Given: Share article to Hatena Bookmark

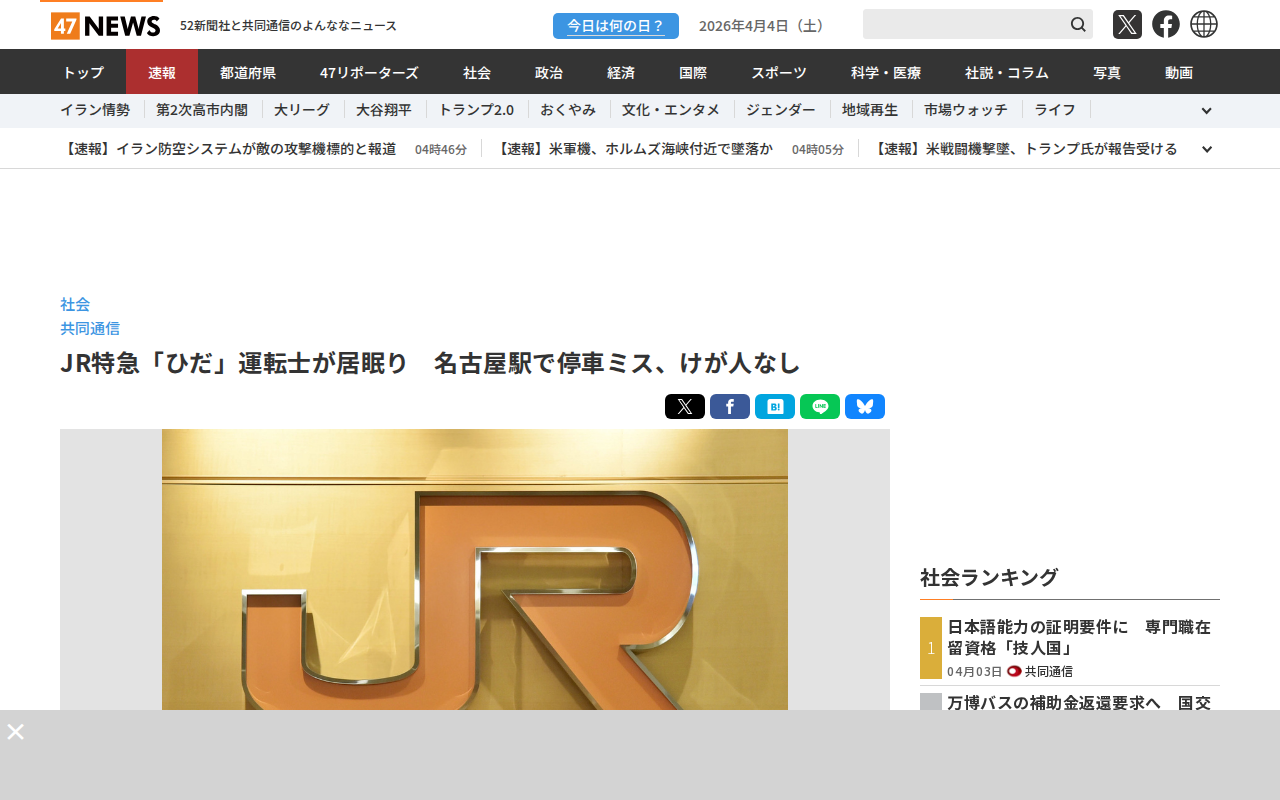Looking at the screenshot, I should point(774,407).
